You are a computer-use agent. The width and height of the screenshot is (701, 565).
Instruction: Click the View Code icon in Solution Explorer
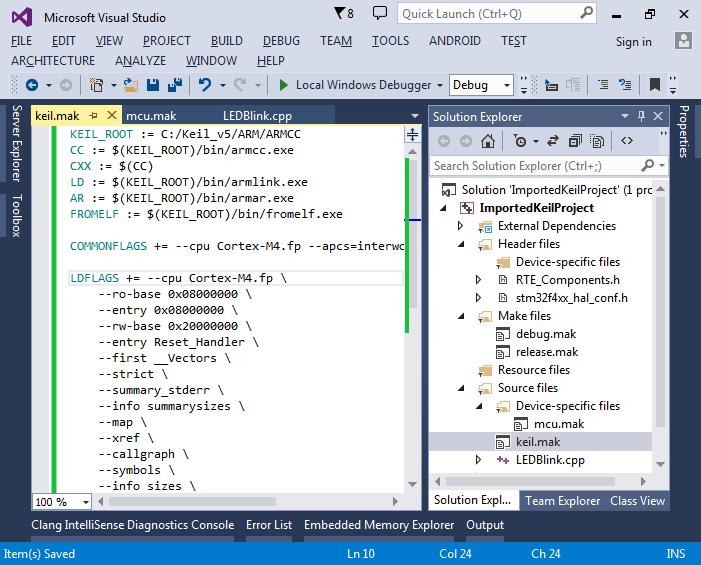point(627,141)
